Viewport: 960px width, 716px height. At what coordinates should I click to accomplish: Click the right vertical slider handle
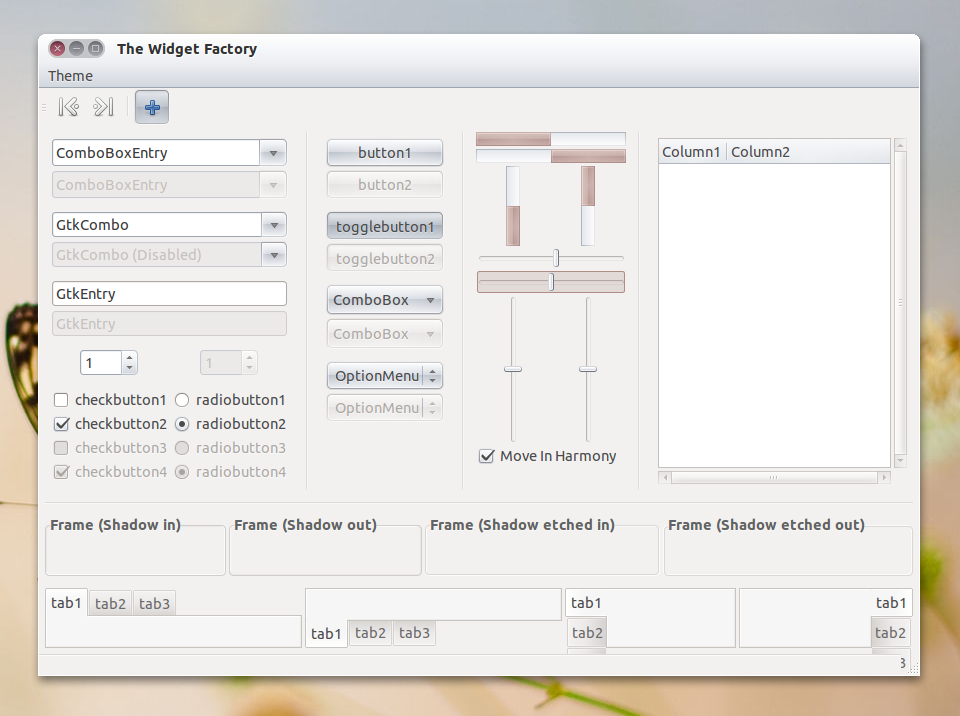click(588, 369)
